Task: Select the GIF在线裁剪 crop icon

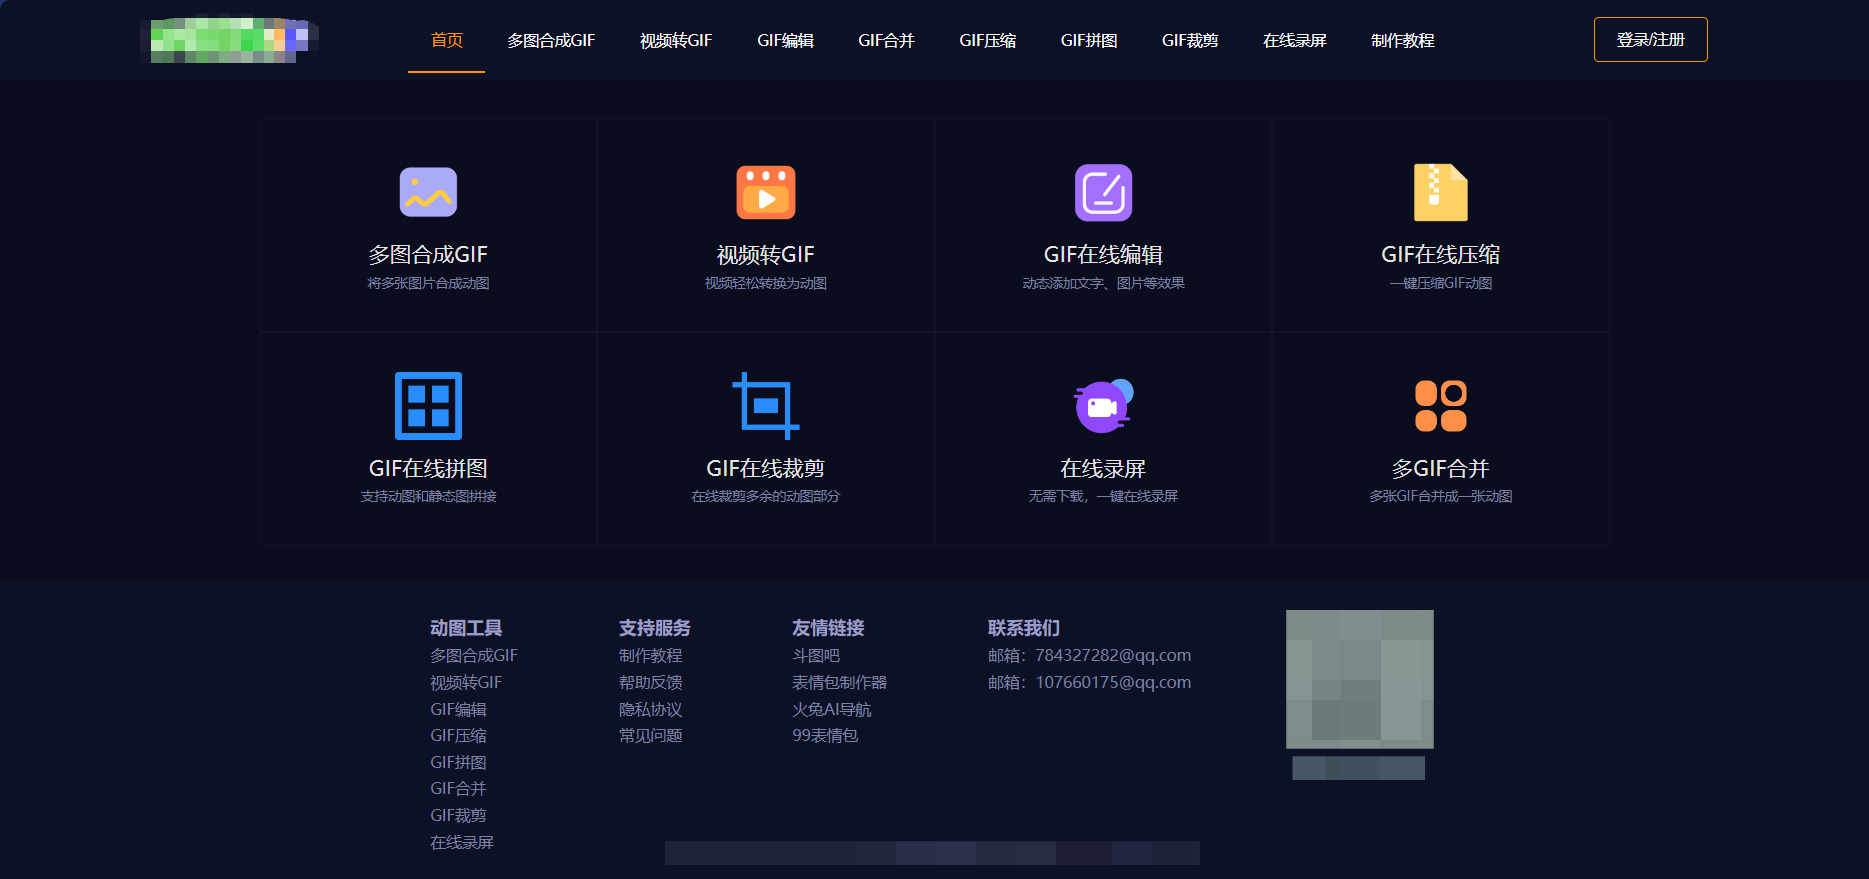Action: coord(765,406)
